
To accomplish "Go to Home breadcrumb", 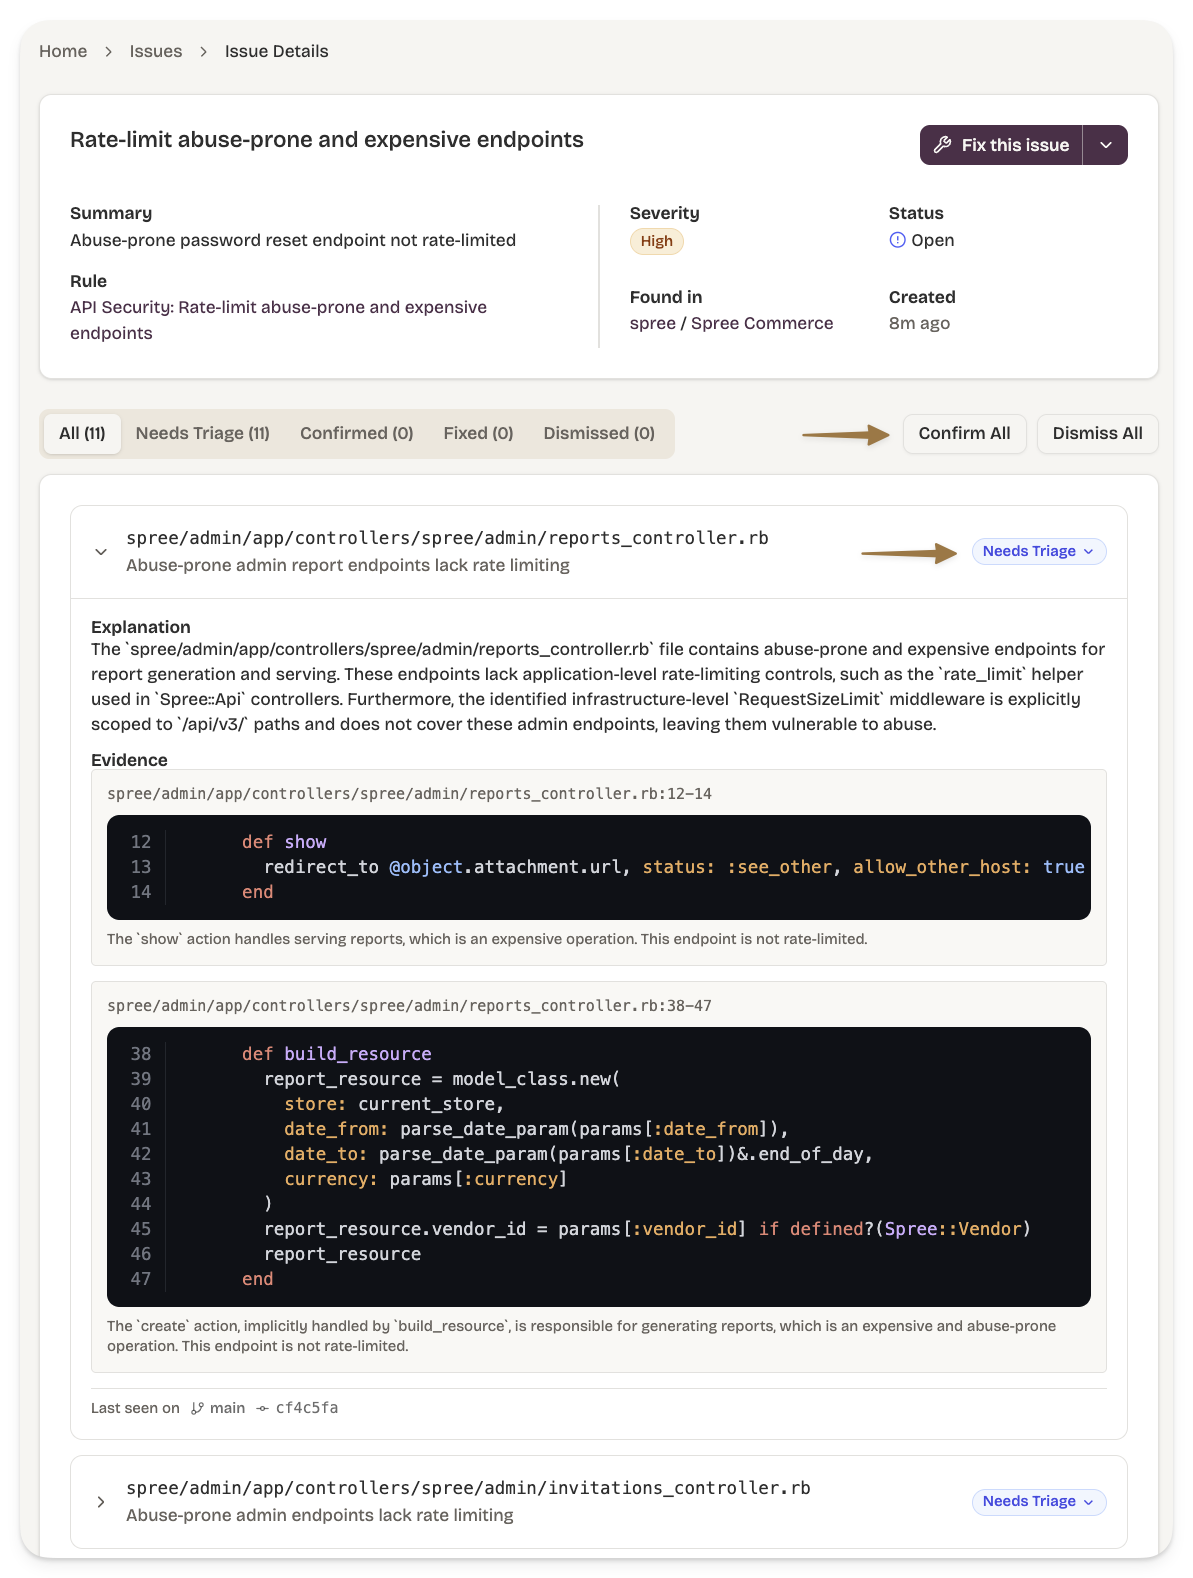I will pos(63,51).
